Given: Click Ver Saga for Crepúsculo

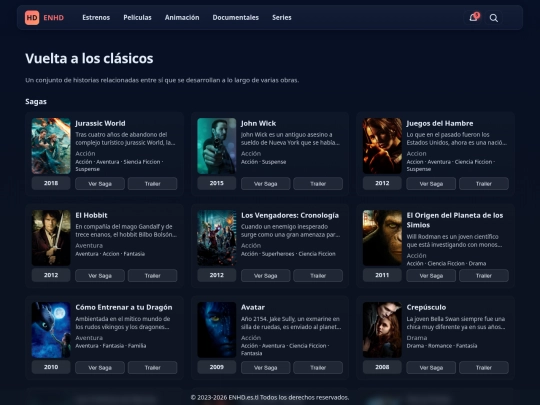Looking at the screenshot, I should (x=431, y=367).
